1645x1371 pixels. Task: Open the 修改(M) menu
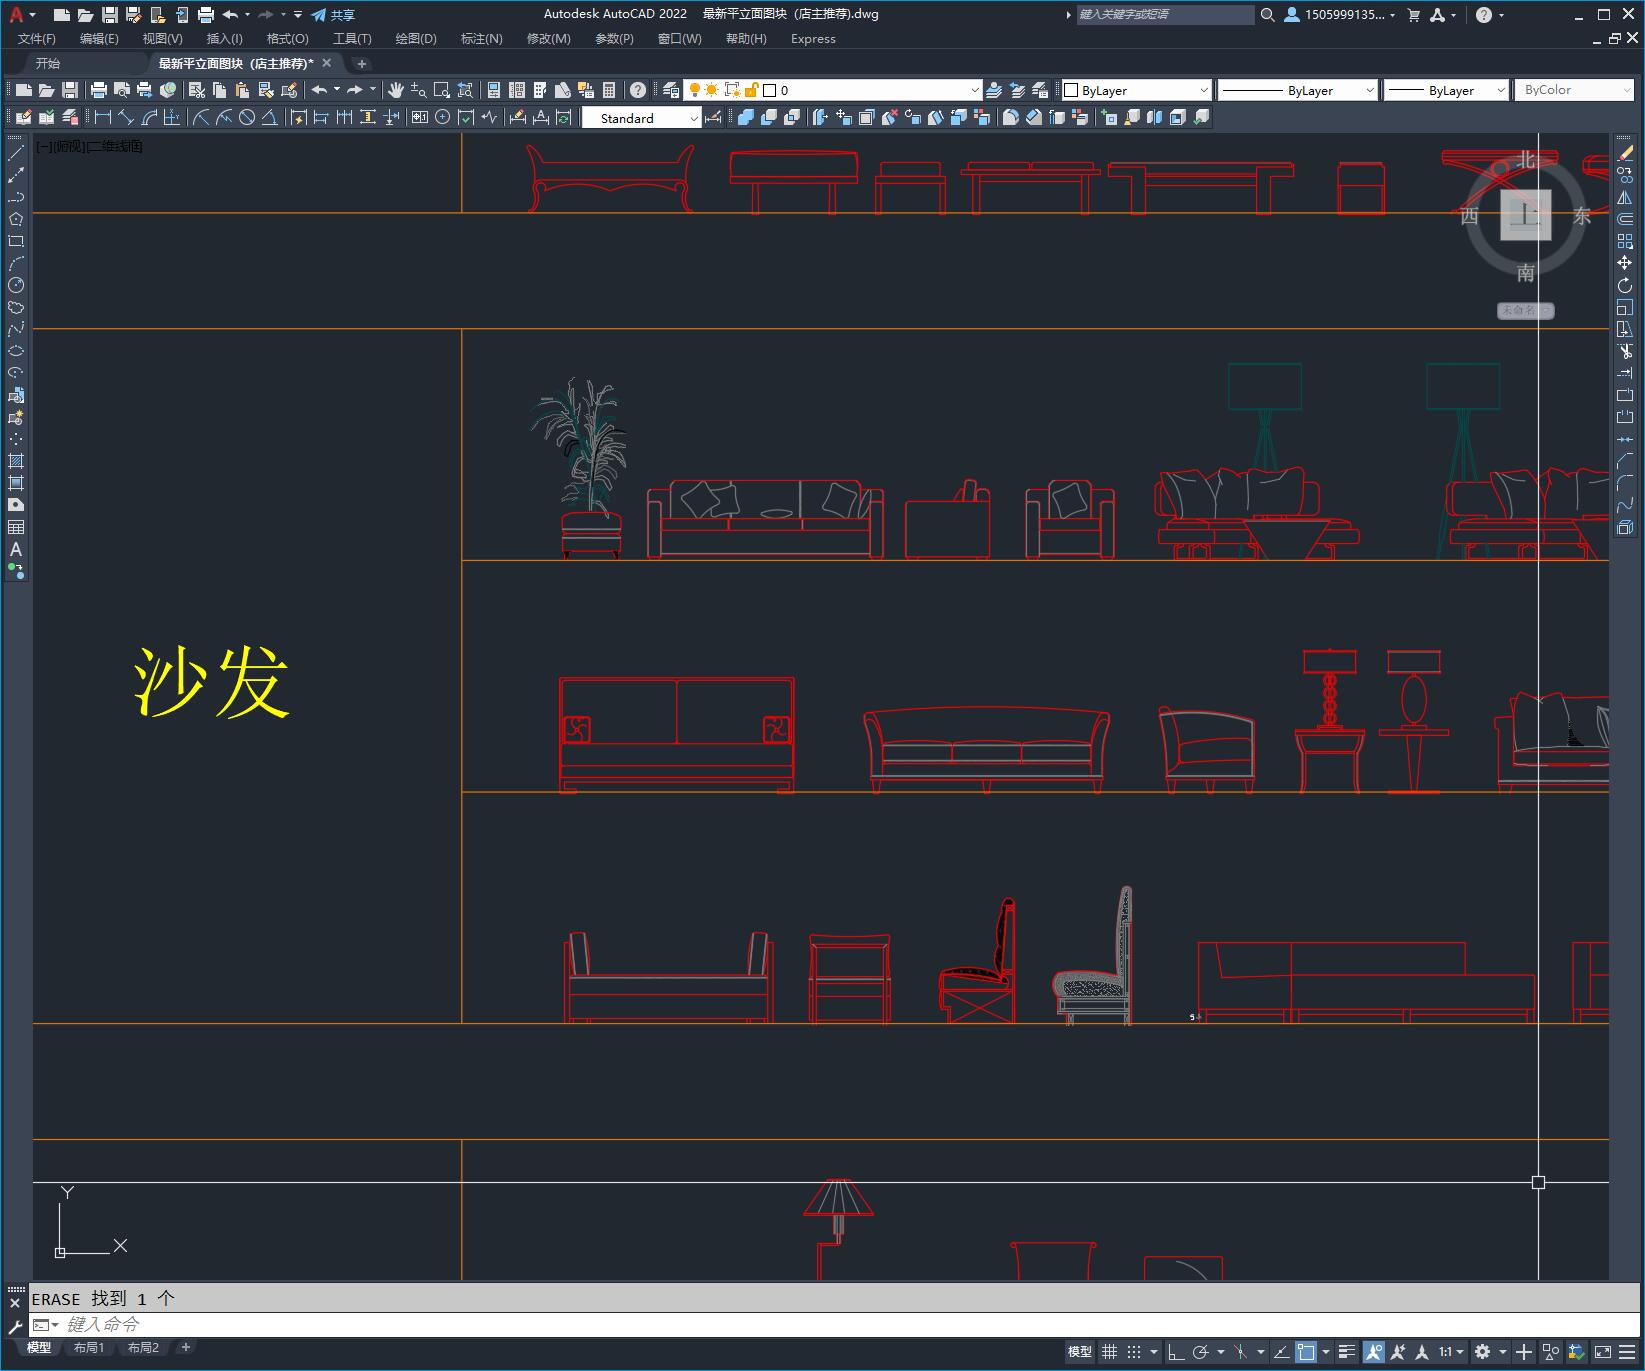pyautogui.click(x=549, y=38)
